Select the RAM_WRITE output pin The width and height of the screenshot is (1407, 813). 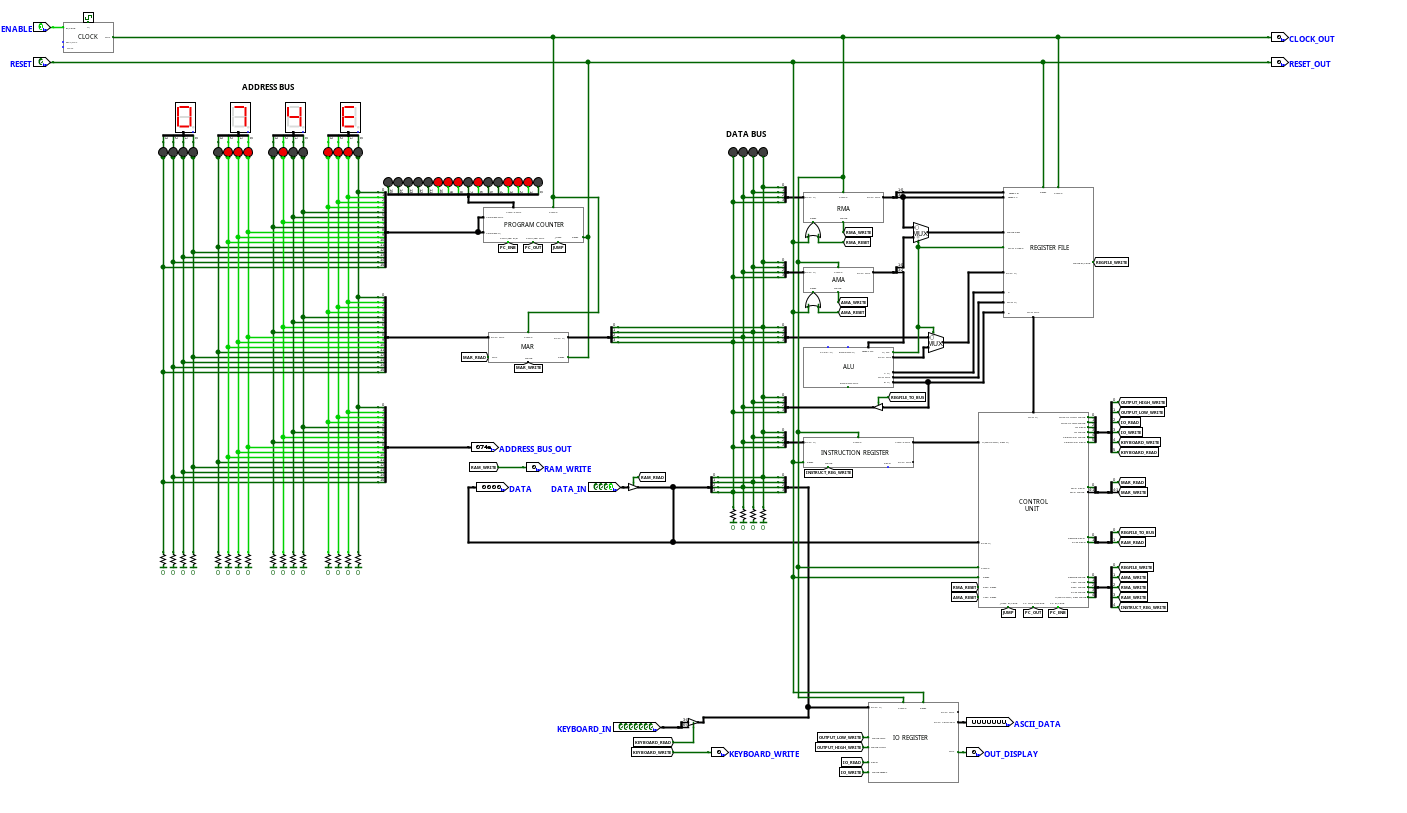click(534, 467)
